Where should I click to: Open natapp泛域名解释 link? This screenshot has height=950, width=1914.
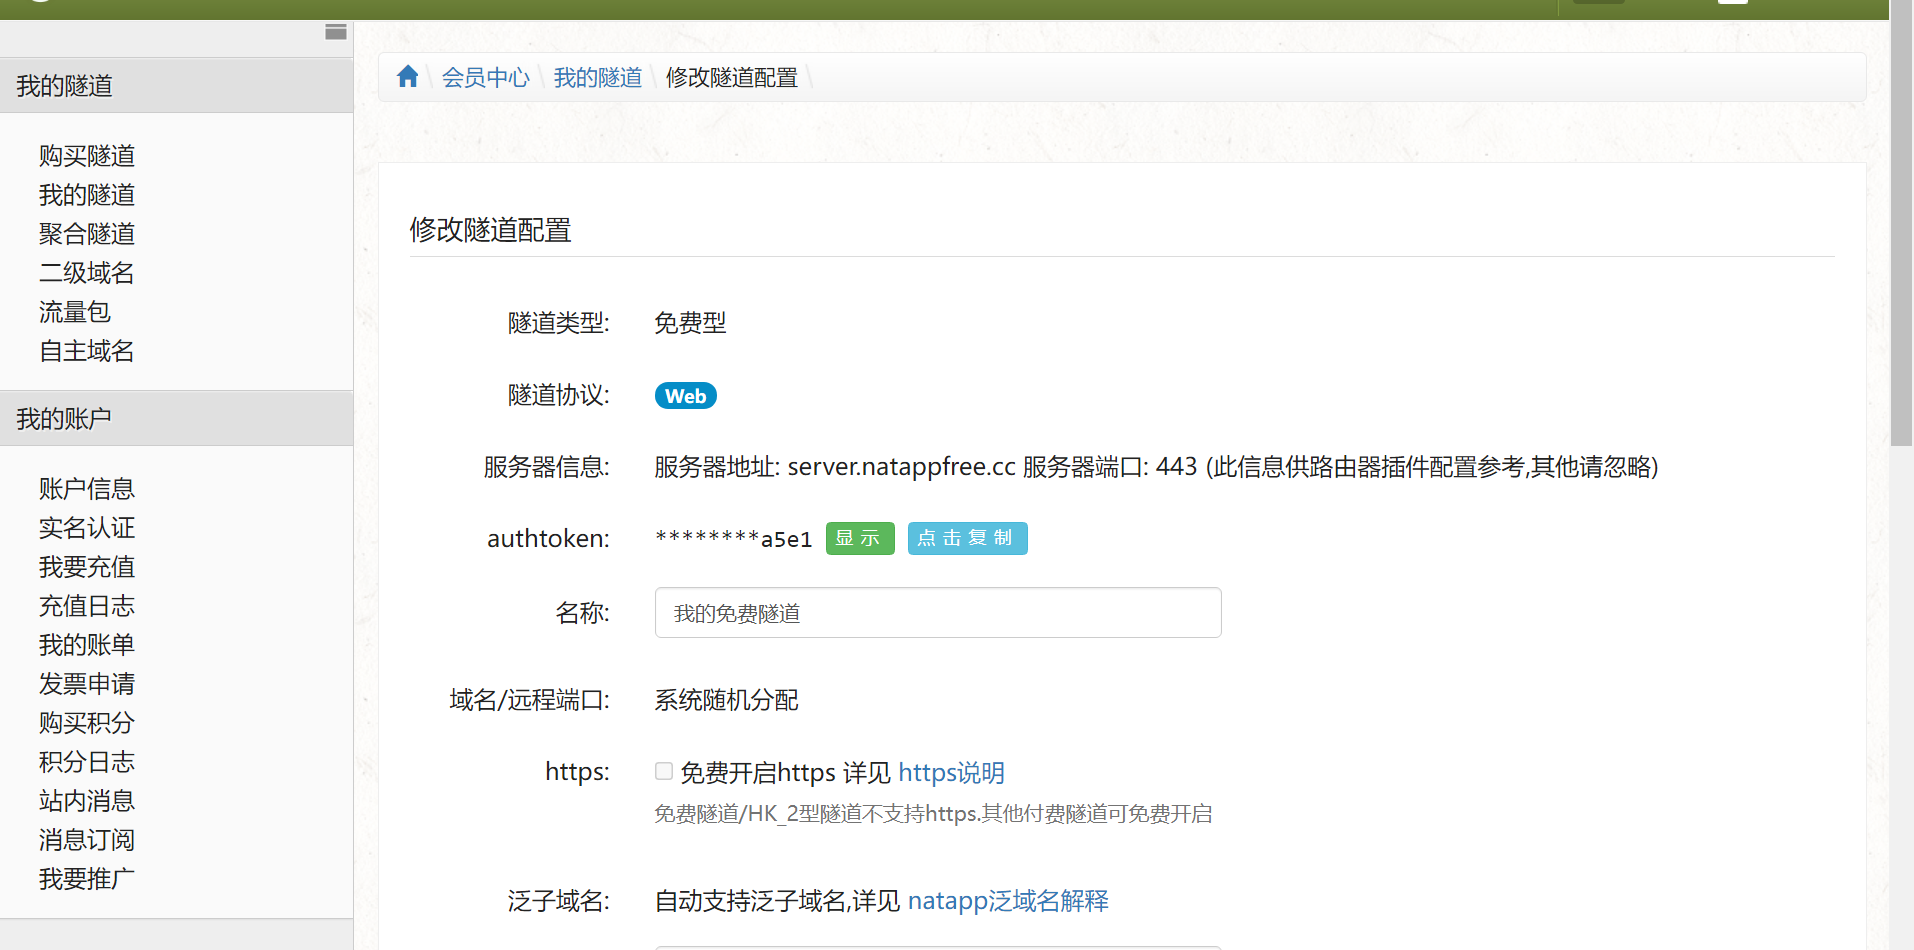pos(1008,901)
